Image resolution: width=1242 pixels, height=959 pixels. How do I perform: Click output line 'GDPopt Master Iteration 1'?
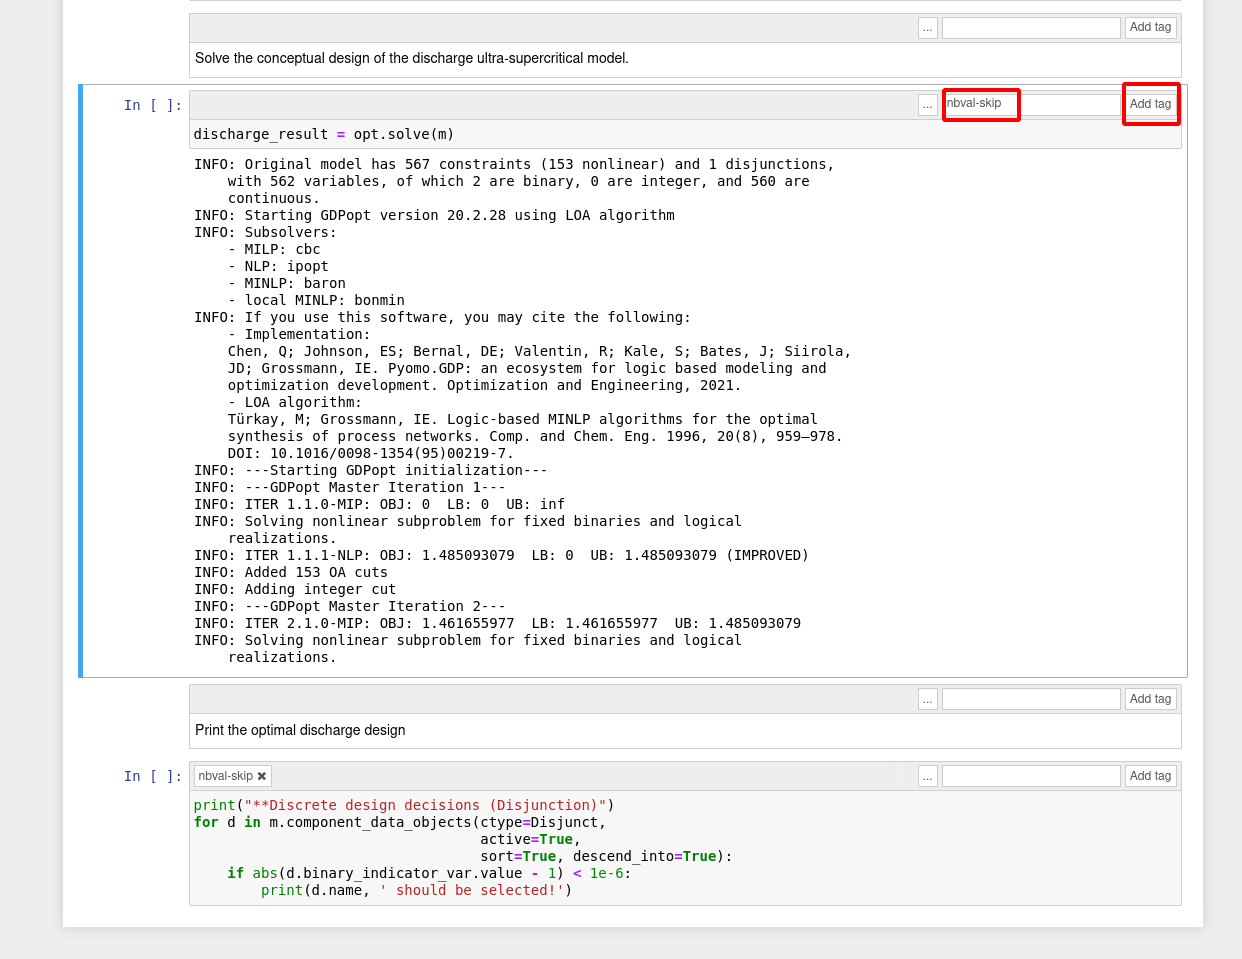tap(350, 487)
